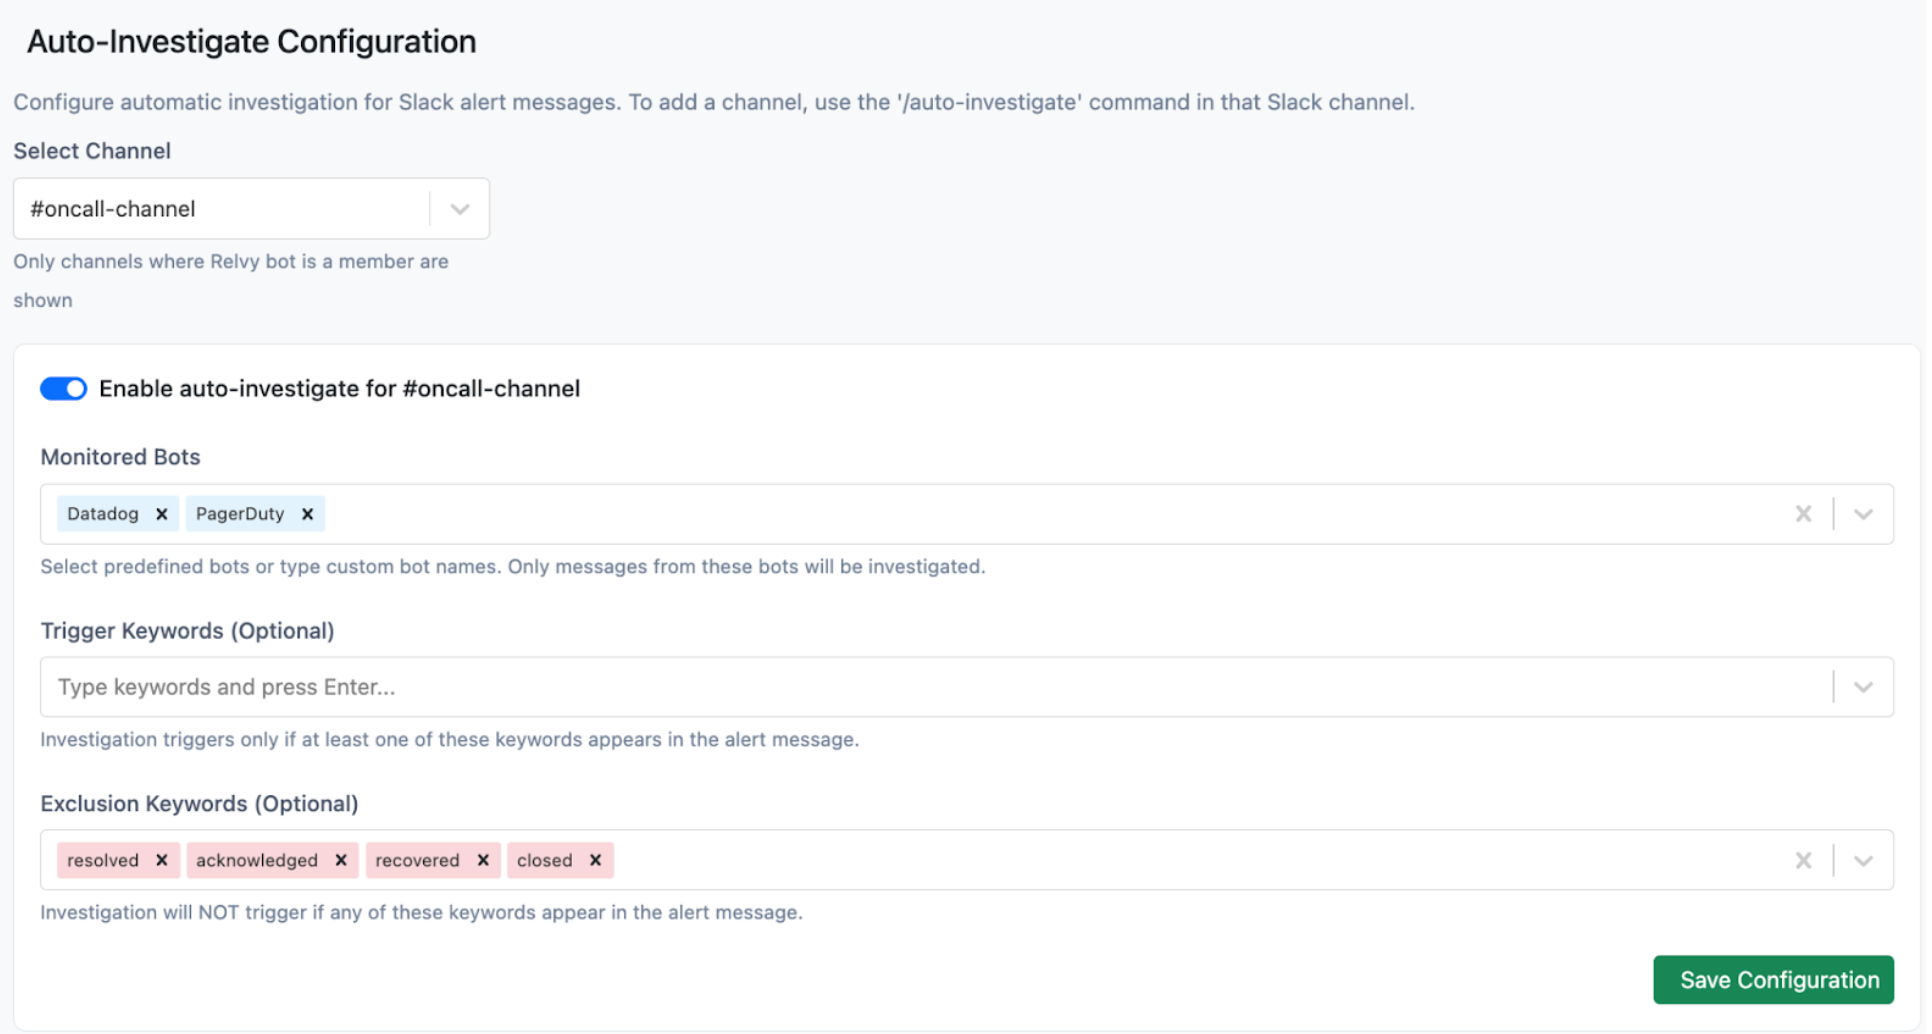Click the Save Configuration button

point(1772,980)
